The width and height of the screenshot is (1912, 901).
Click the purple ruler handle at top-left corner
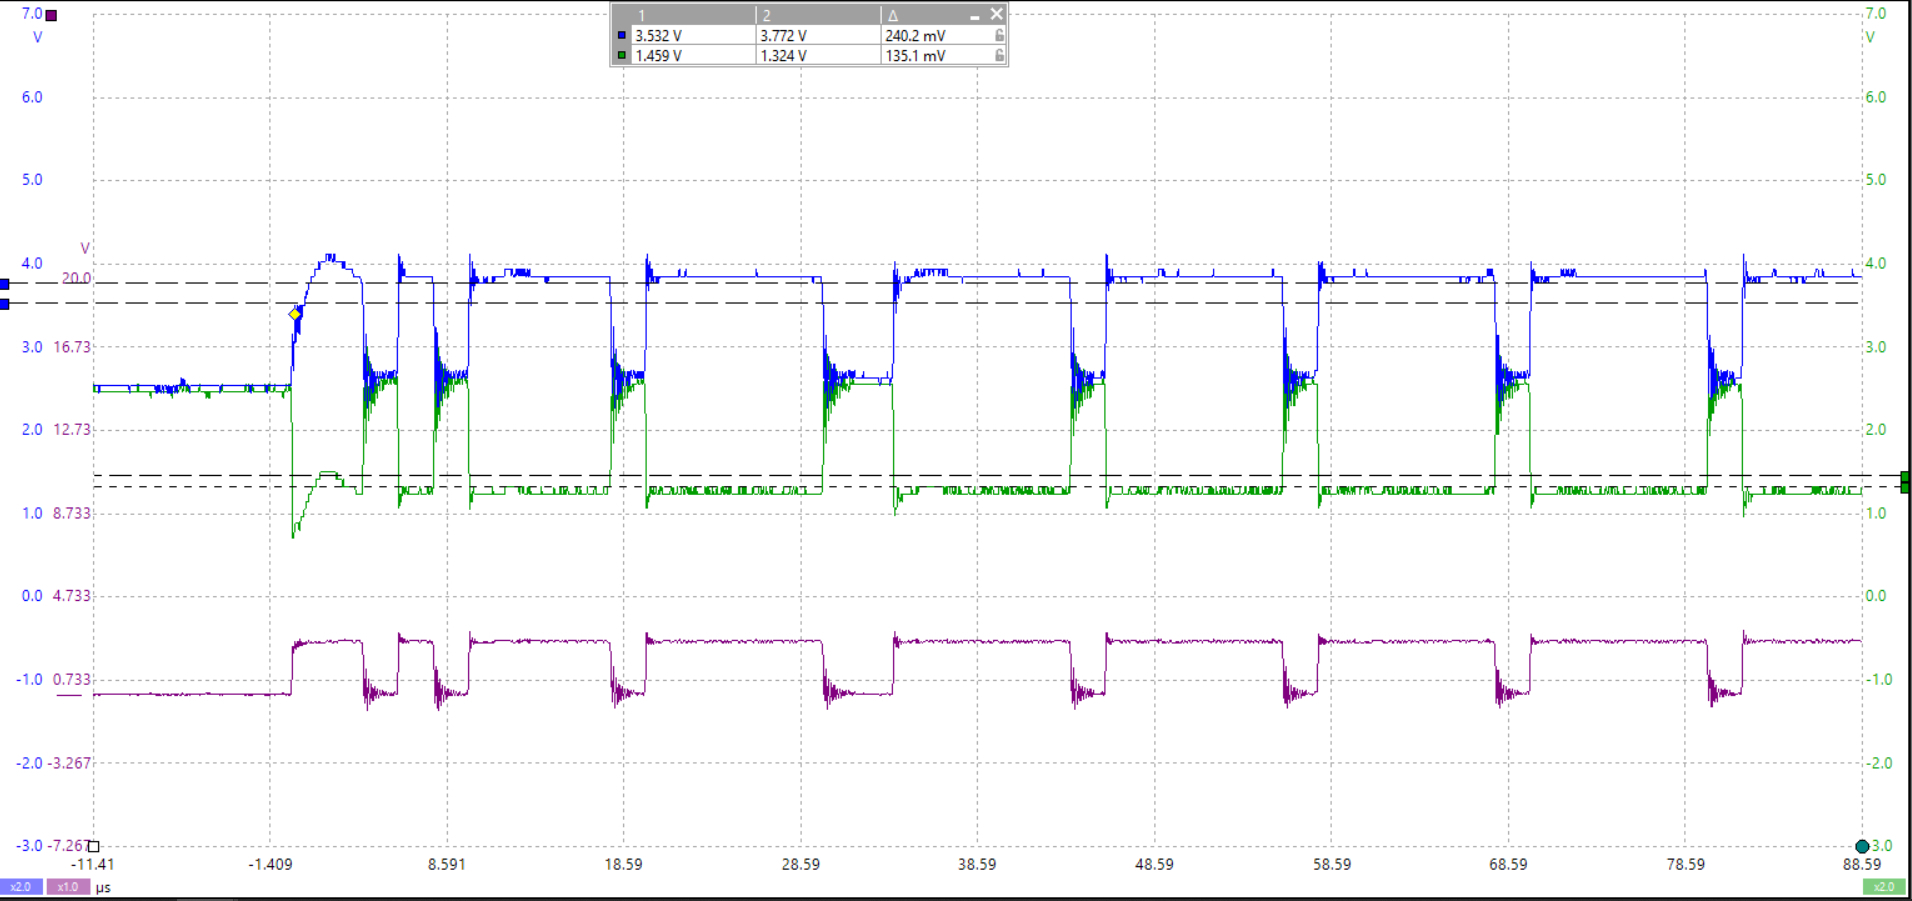(51, 15)
